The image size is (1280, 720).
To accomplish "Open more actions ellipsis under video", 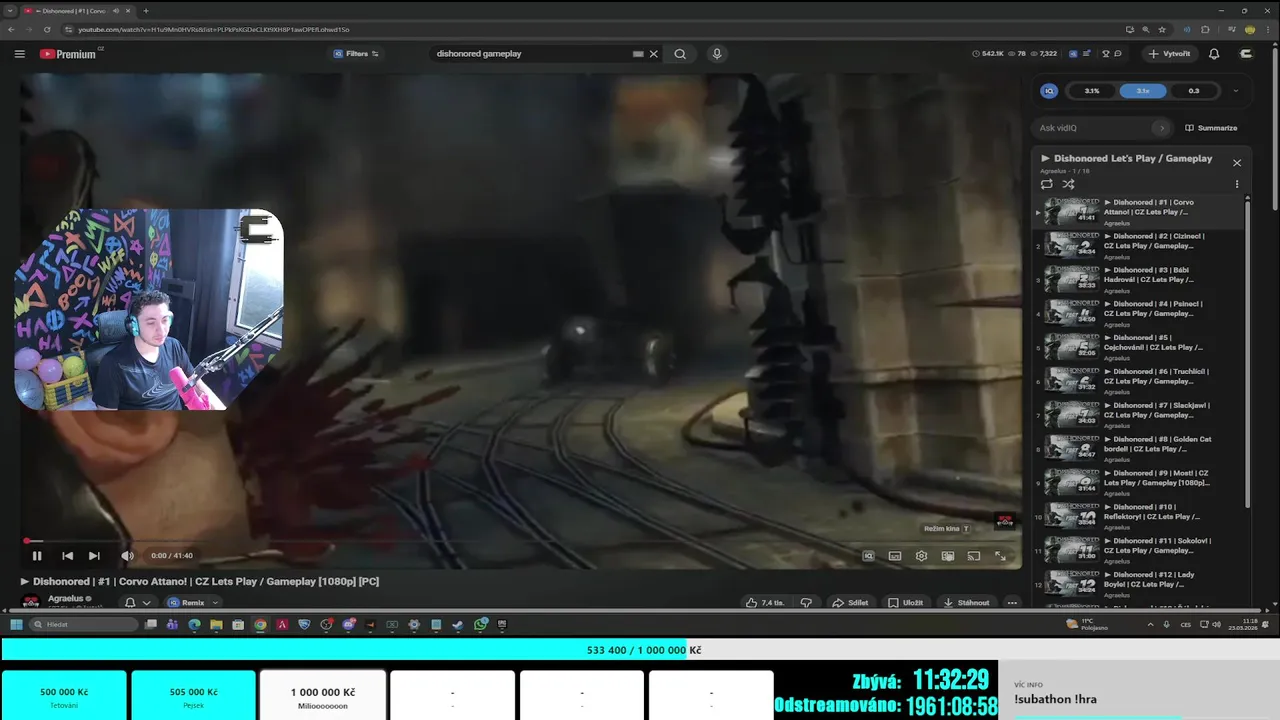I will 1012,603.
